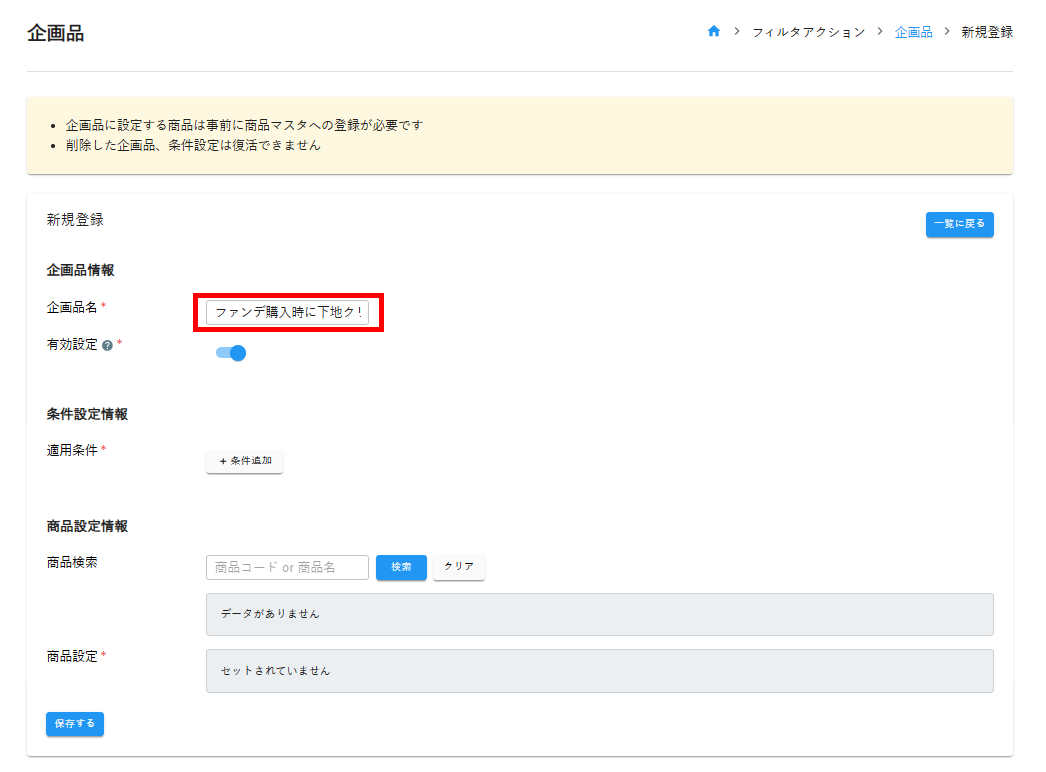
Task: Toggle the 有効設定 switch off
Action: [231, 353]
